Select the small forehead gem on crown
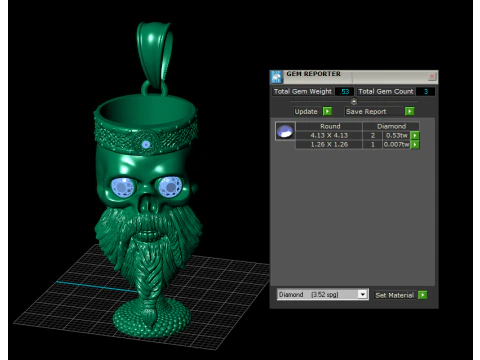This screenshot has height=360, width=480. coord(146,144)
